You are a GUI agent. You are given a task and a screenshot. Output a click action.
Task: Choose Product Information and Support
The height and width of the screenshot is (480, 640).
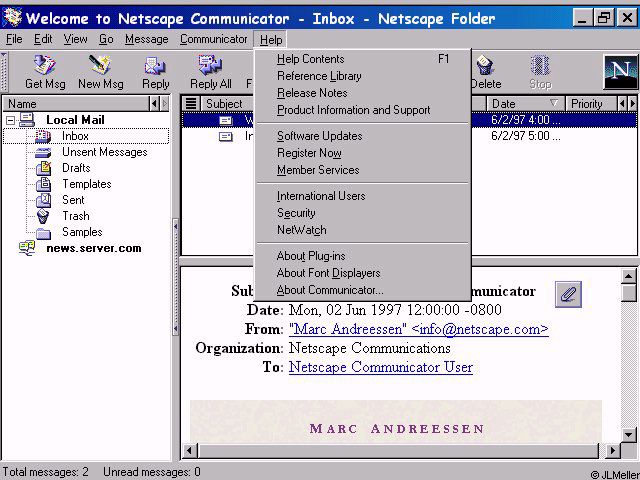pos(363,110)
